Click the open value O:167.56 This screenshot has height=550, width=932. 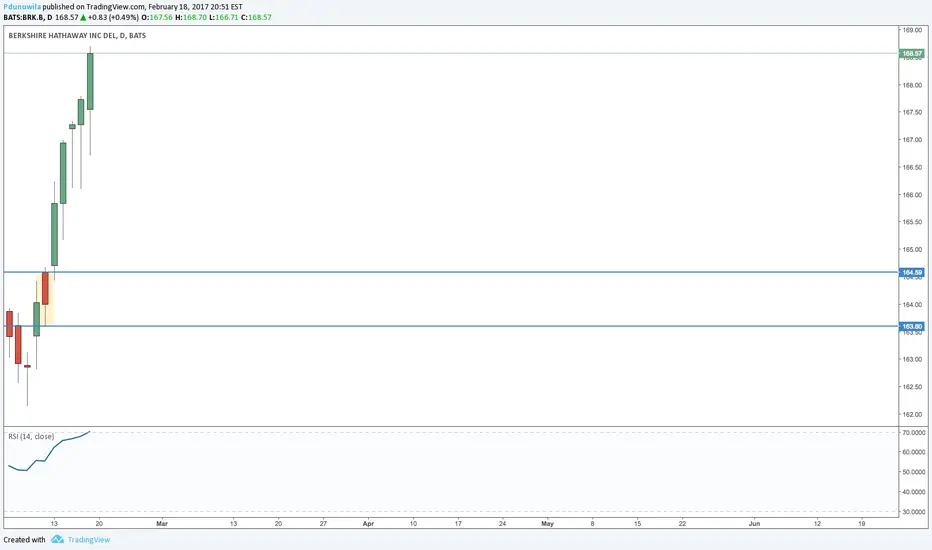tap(157, 18)
